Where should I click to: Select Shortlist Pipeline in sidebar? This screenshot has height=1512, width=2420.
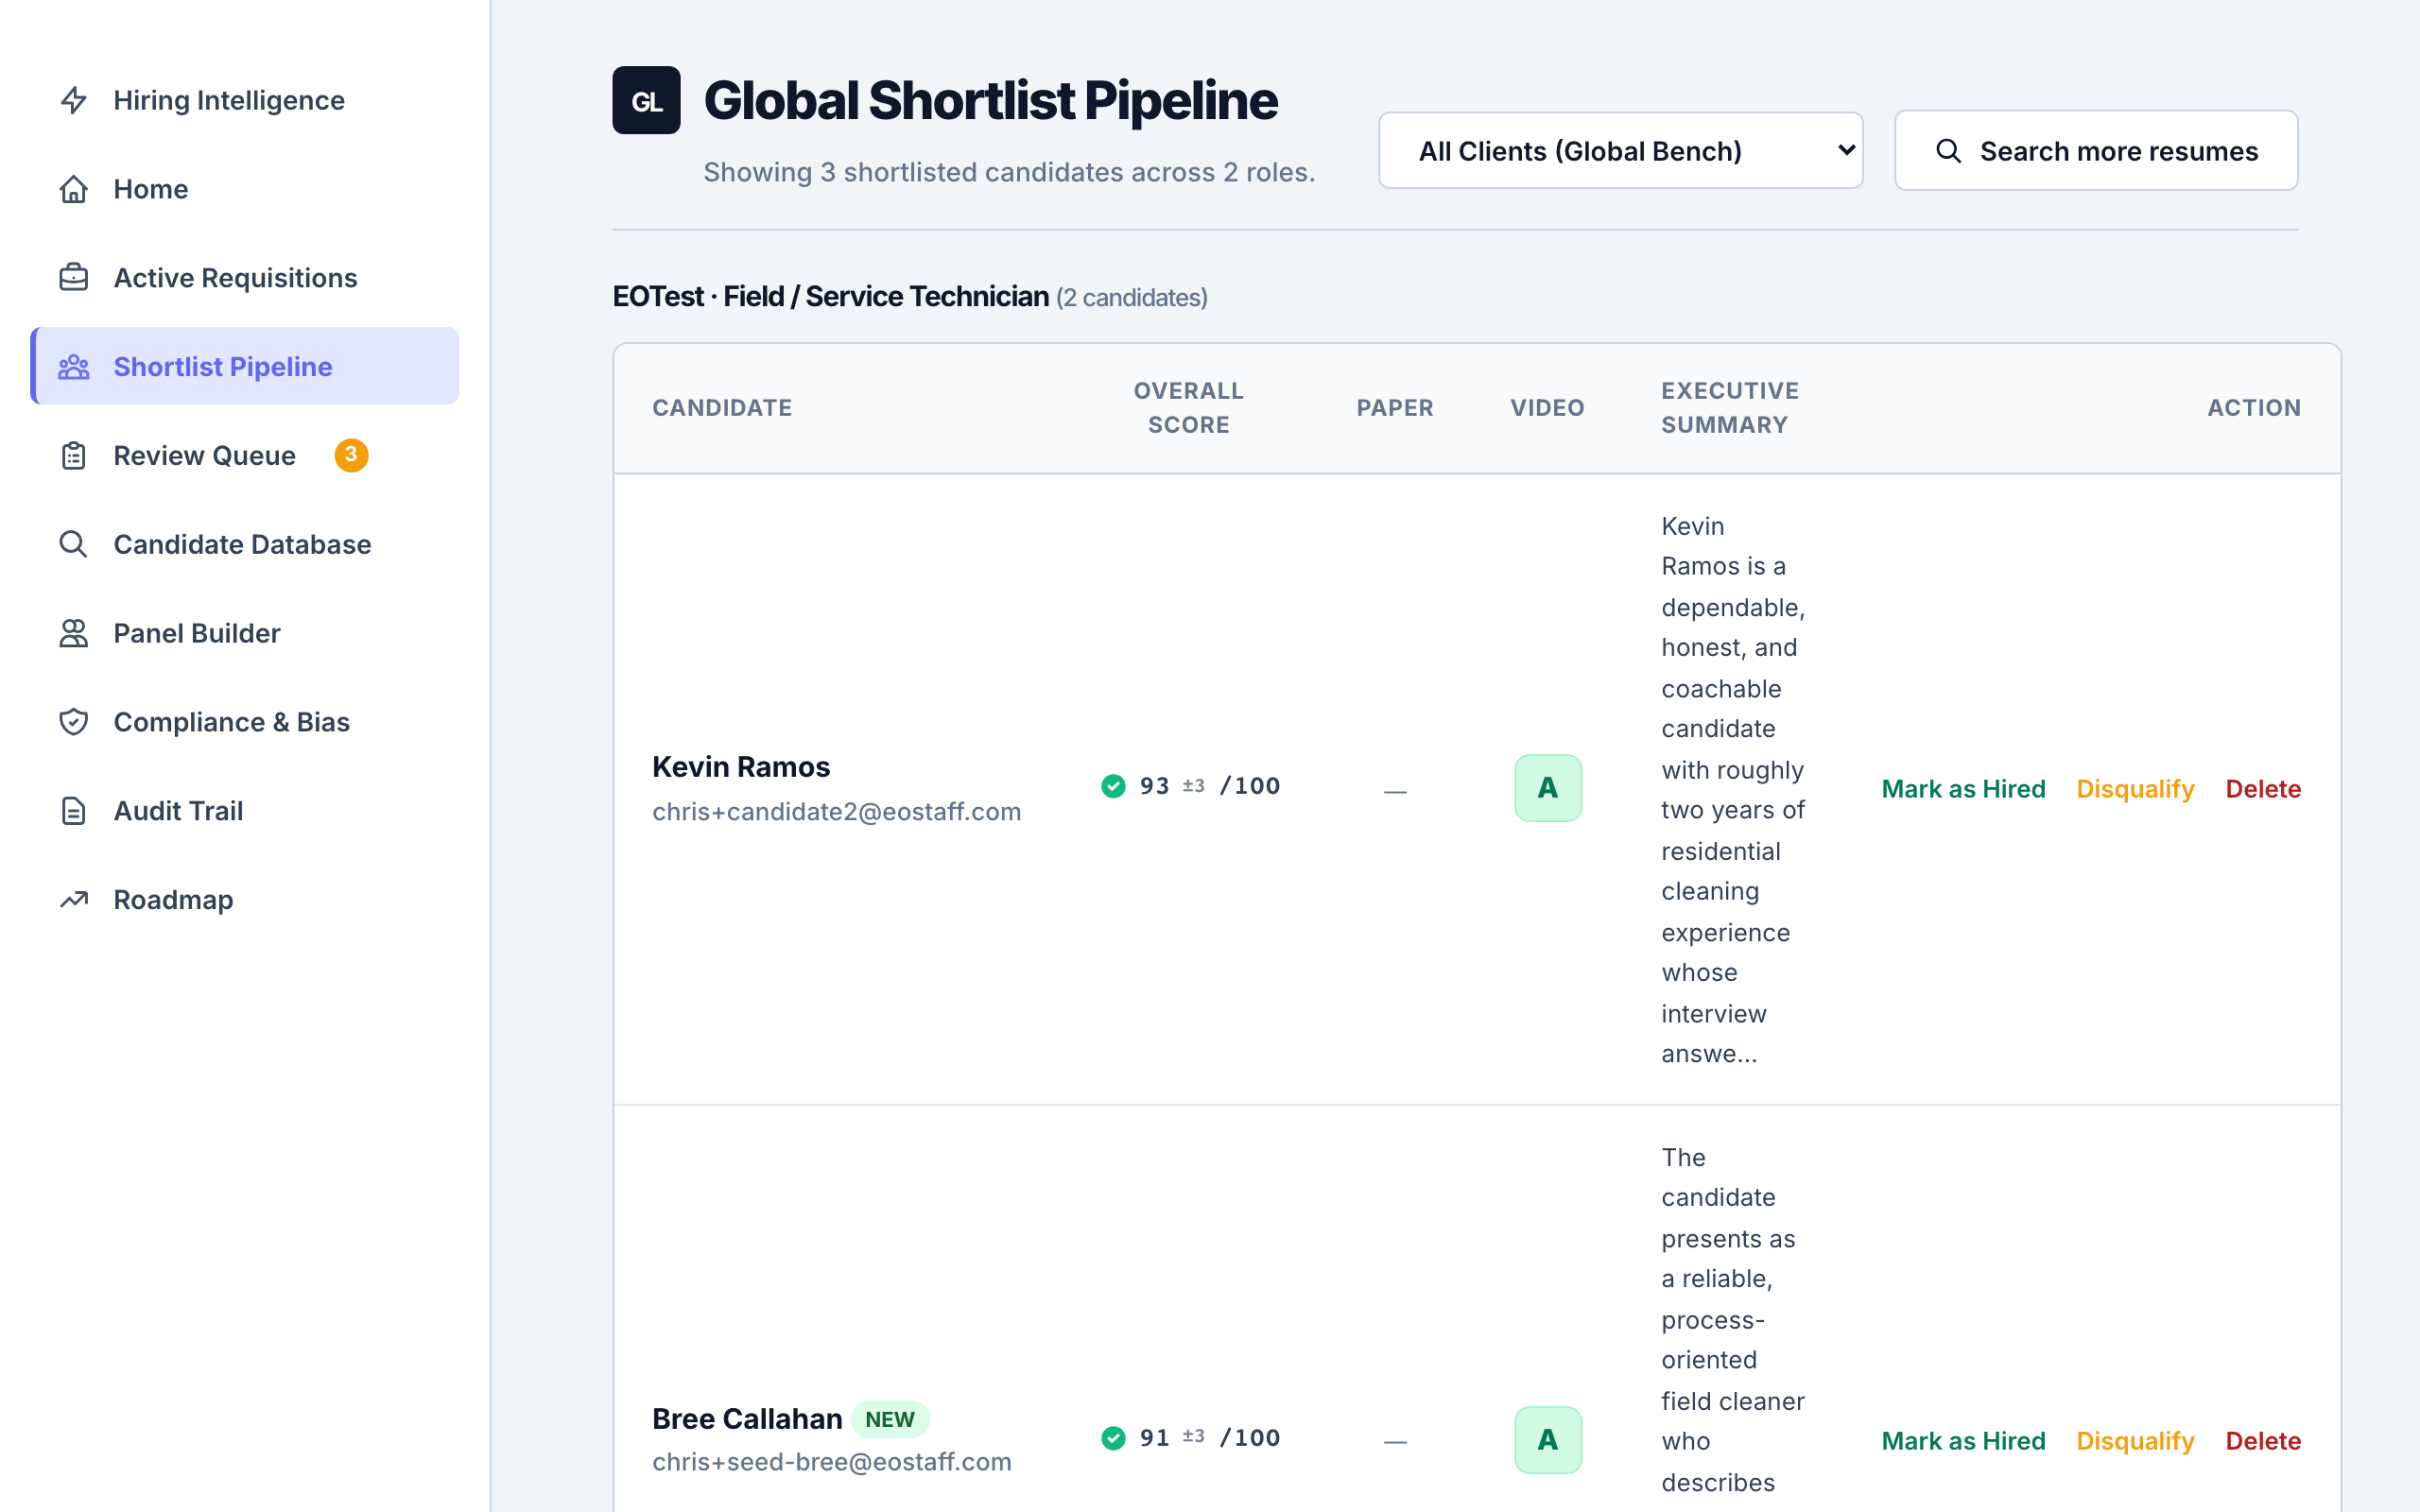coord(245,366)
